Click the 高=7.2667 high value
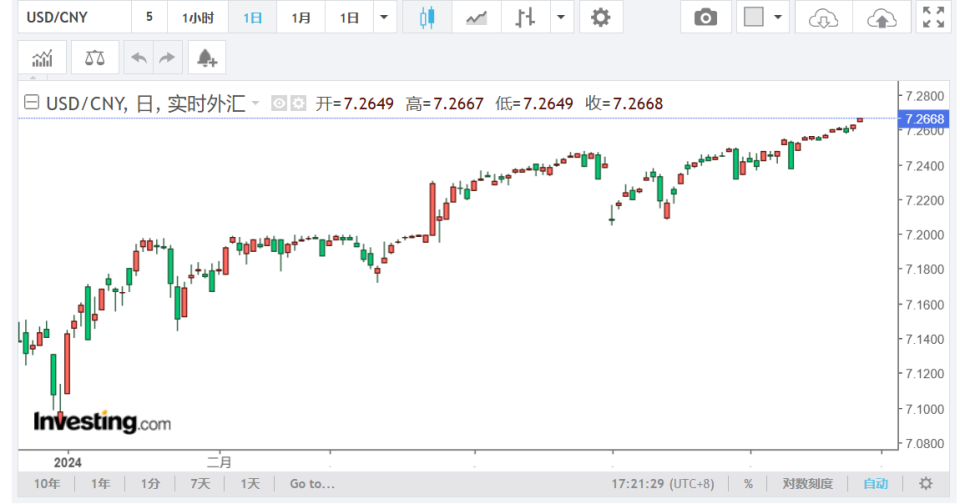 coord(444,103)
